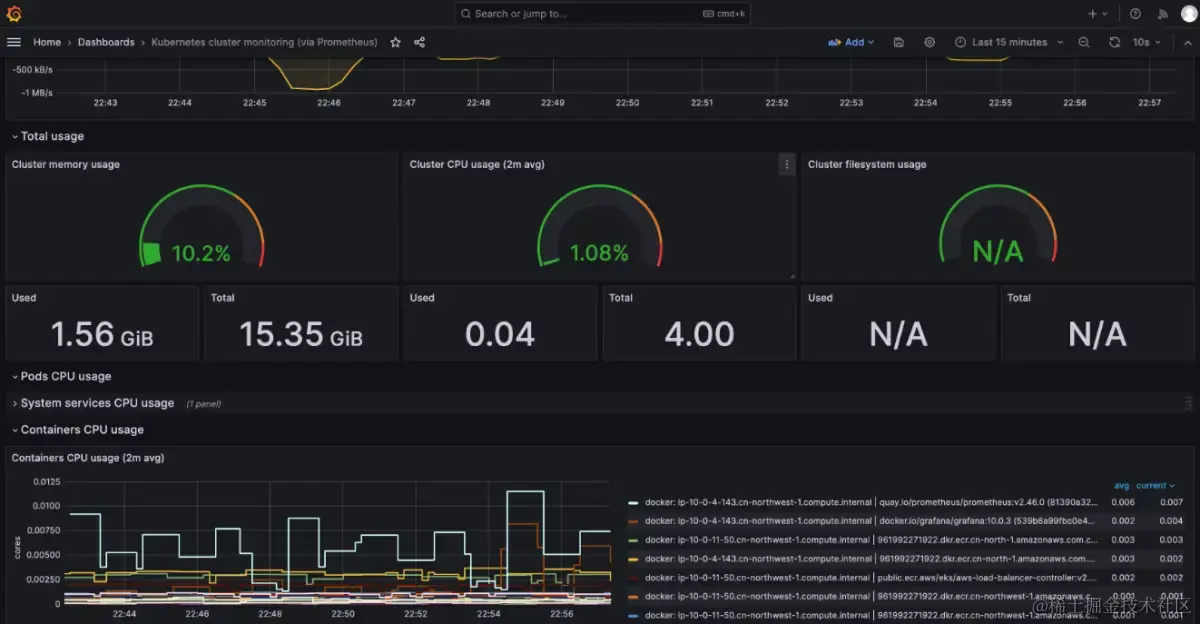1200x624 pixels.
Task: Collapse the Total usage row
Action: click(x=48, y=136)
